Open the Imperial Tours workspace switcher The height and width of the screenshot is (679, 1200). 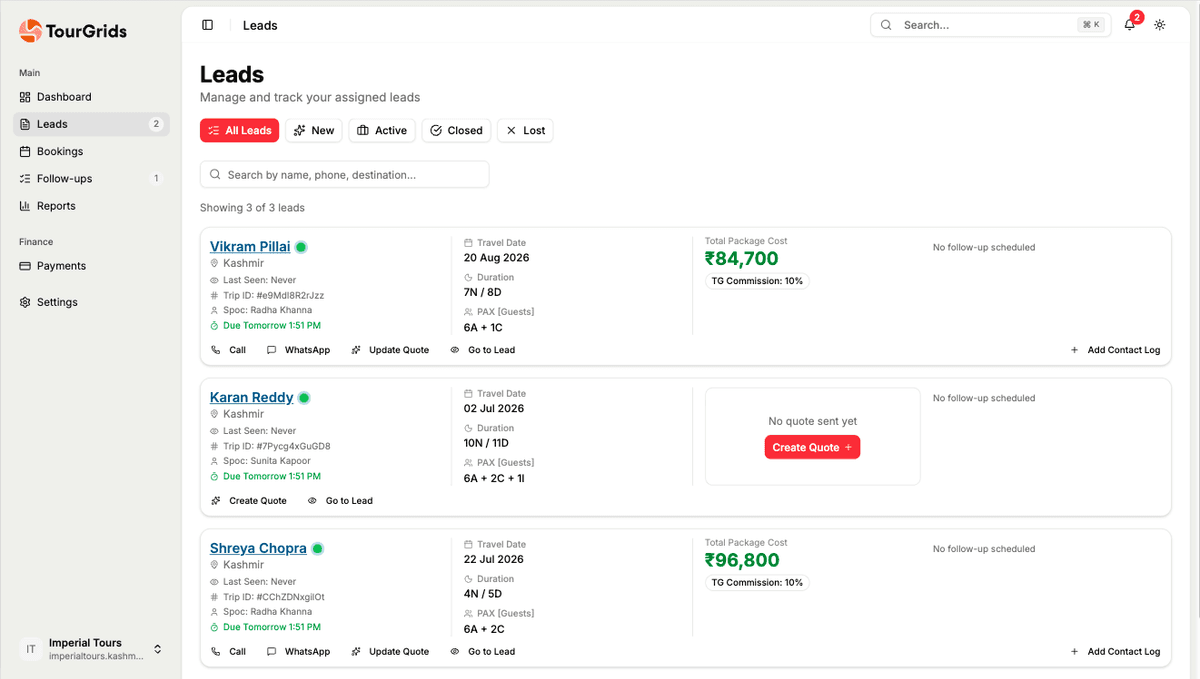click(x=90, y=649)
